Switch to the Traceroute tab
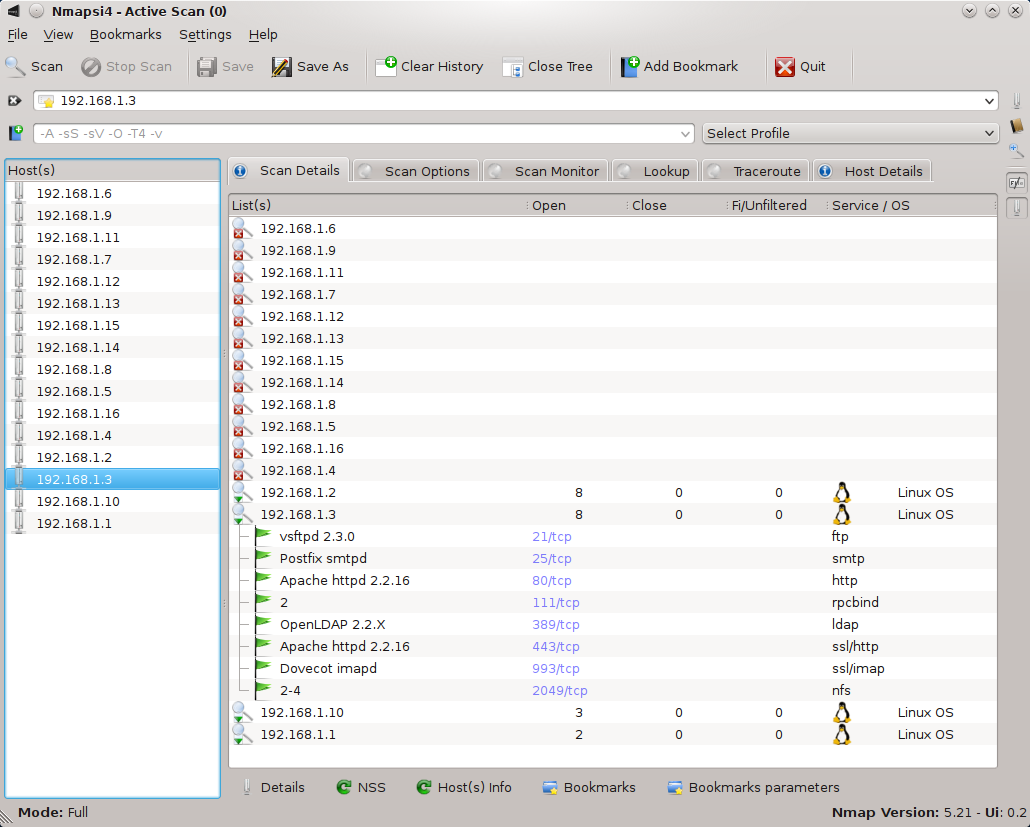Screen dimensions: 1030x827 point(756,171)
